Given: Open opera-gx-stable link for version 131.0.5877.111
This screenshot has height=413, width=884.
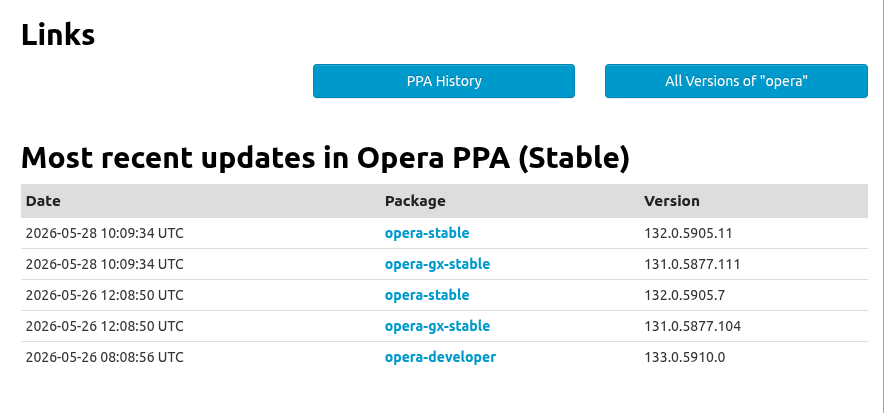Looking at the screenshot, I should click(437, 264).
